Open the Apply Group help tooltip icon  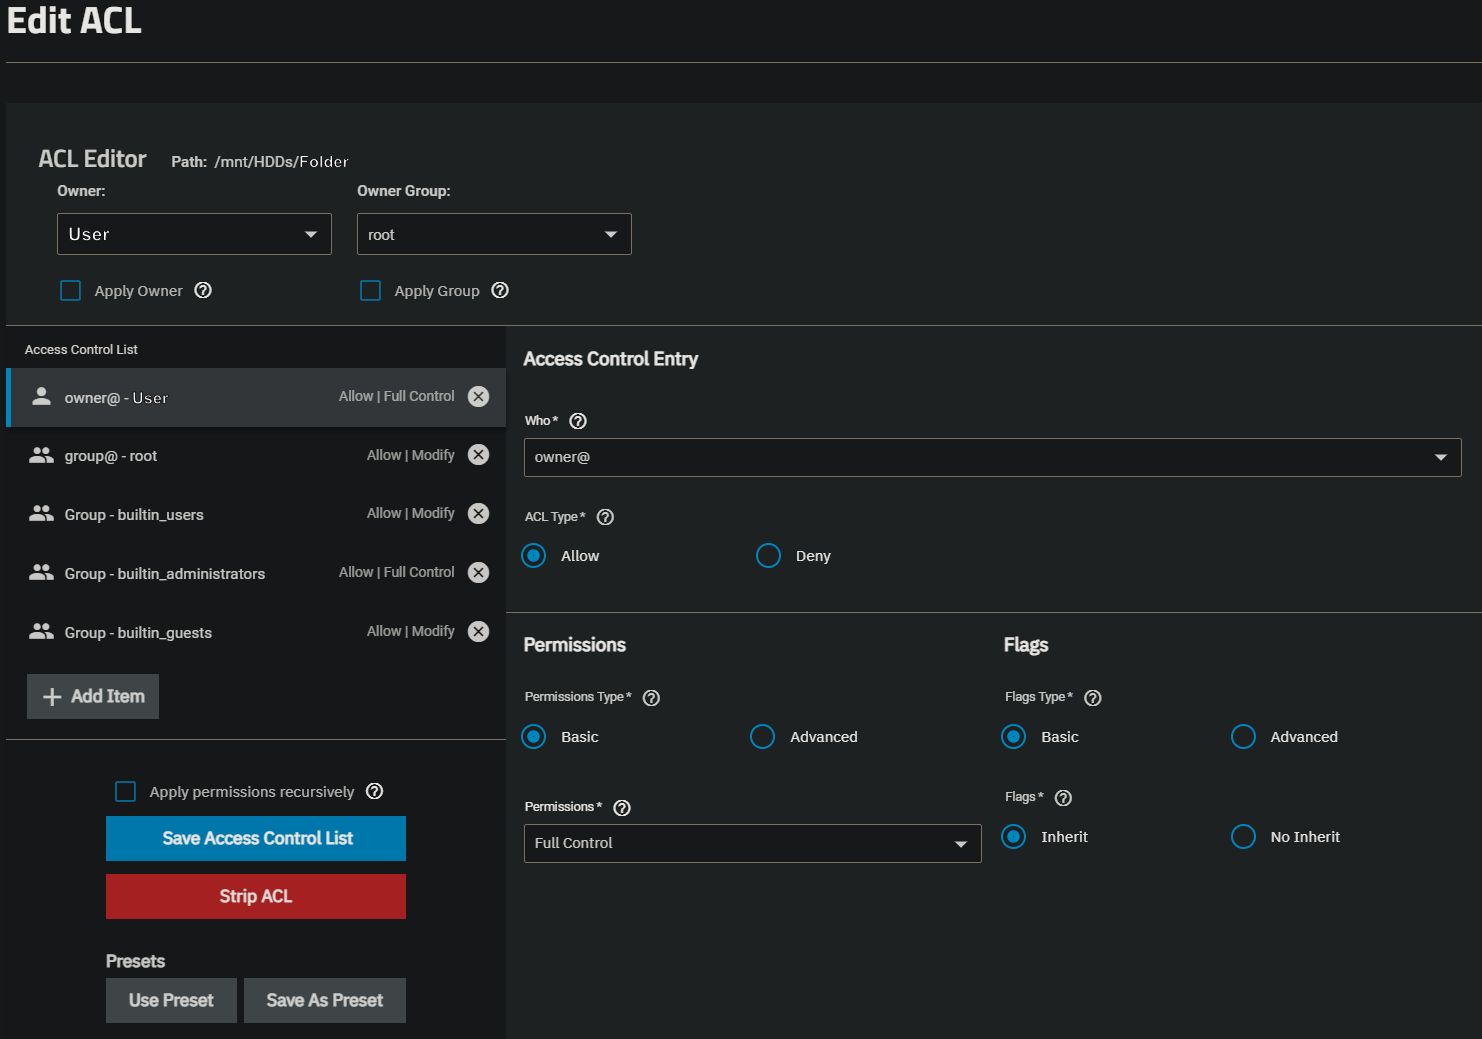pyautogui.click(x=500, y=290)
